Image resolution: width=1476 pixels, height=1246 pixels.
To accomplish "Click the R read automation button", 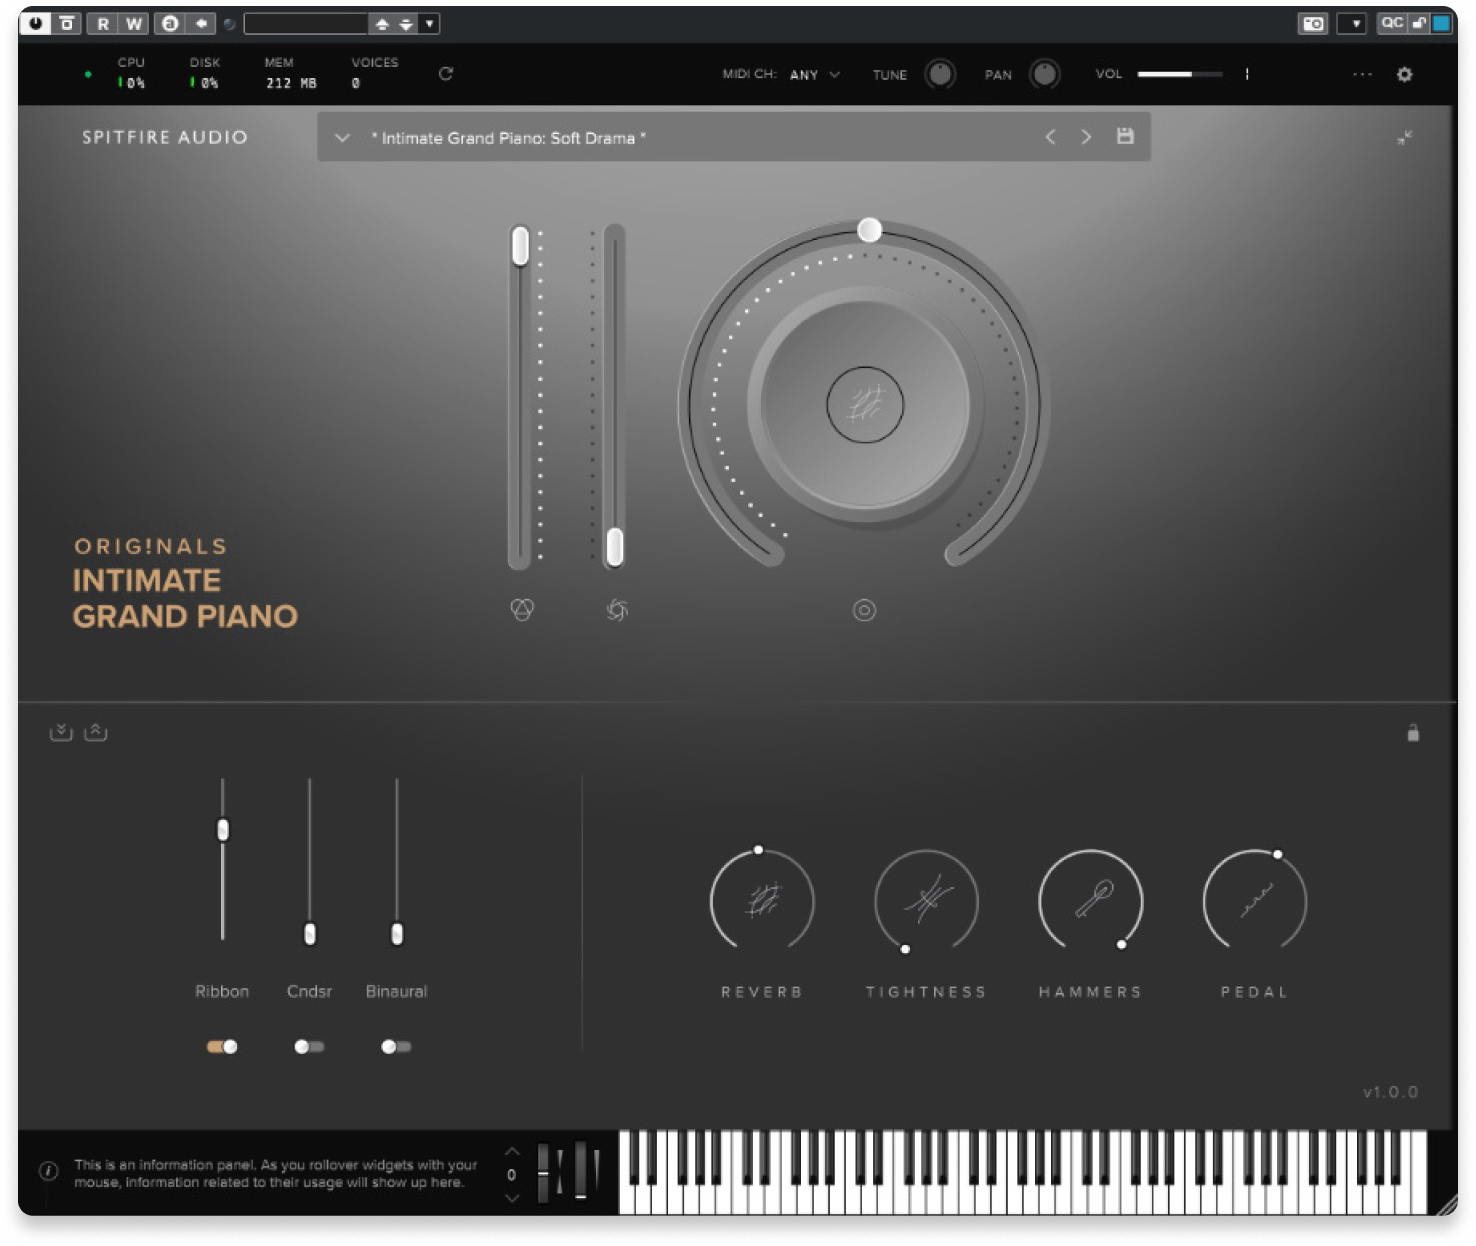I will click(103, 23).
